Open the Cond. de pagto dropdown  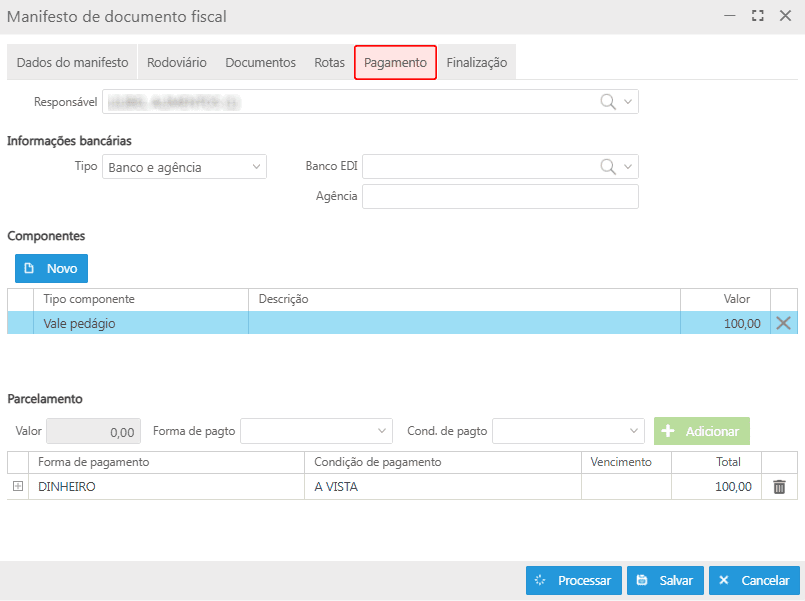(568, 431)
